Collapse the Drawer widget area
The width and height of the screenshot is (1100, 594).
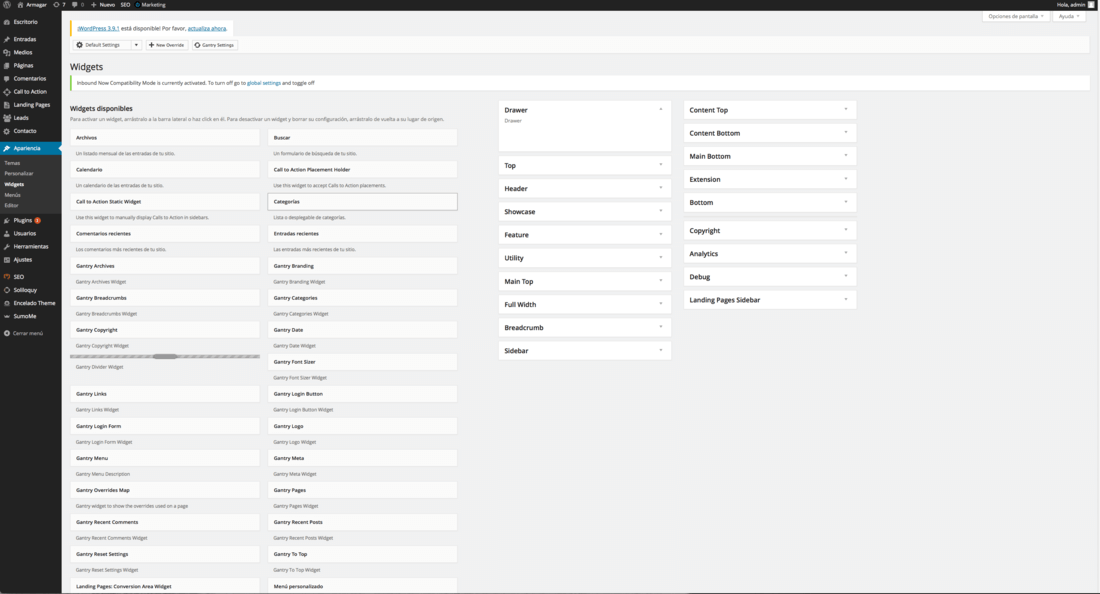pyautogui.click(x=660, y=109)
